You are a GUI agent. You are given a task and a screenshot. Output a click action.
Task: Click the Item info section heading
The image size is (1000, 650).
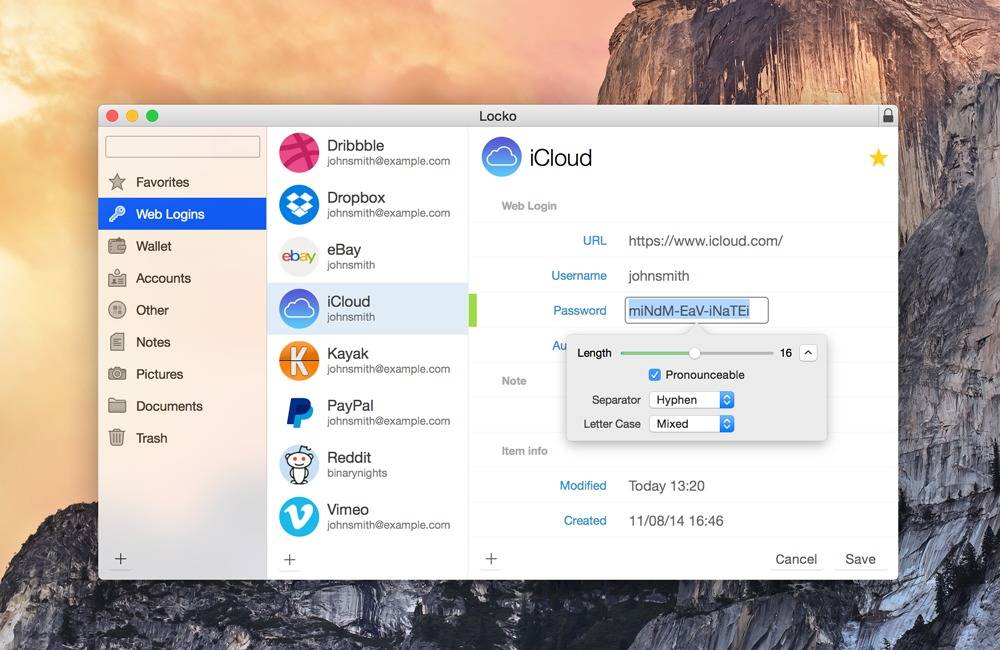[x=524, y=450]
